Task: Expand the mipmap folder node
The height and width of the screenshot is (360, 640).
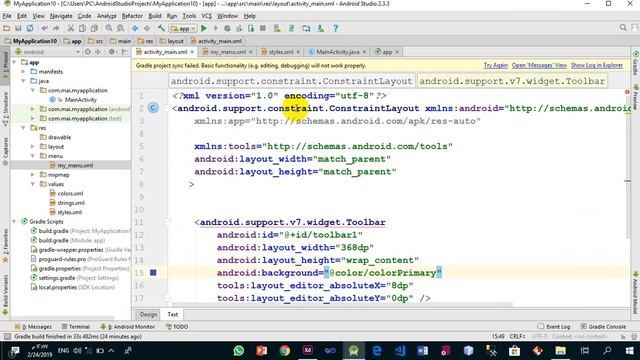Action: [33, 175]
